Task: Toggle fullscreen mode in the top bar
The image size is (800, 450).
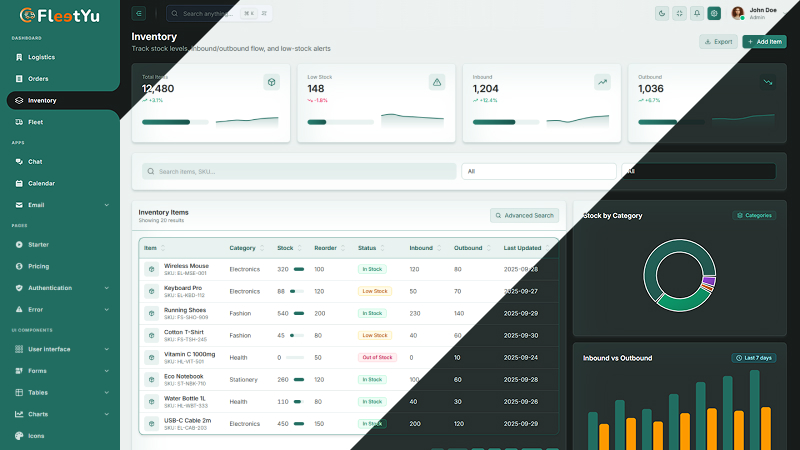Action: coord(679,13)
